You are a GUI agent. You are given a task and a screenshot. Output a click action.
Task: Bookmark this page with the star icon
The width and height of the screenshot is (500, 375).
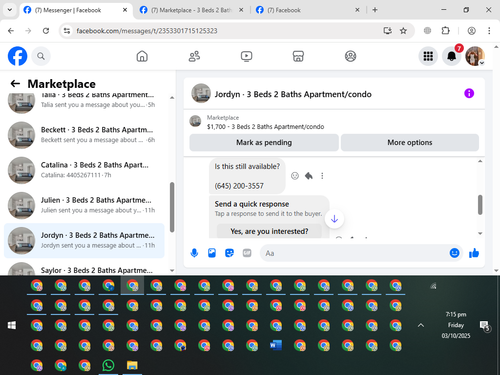click(x=403, y=31)
